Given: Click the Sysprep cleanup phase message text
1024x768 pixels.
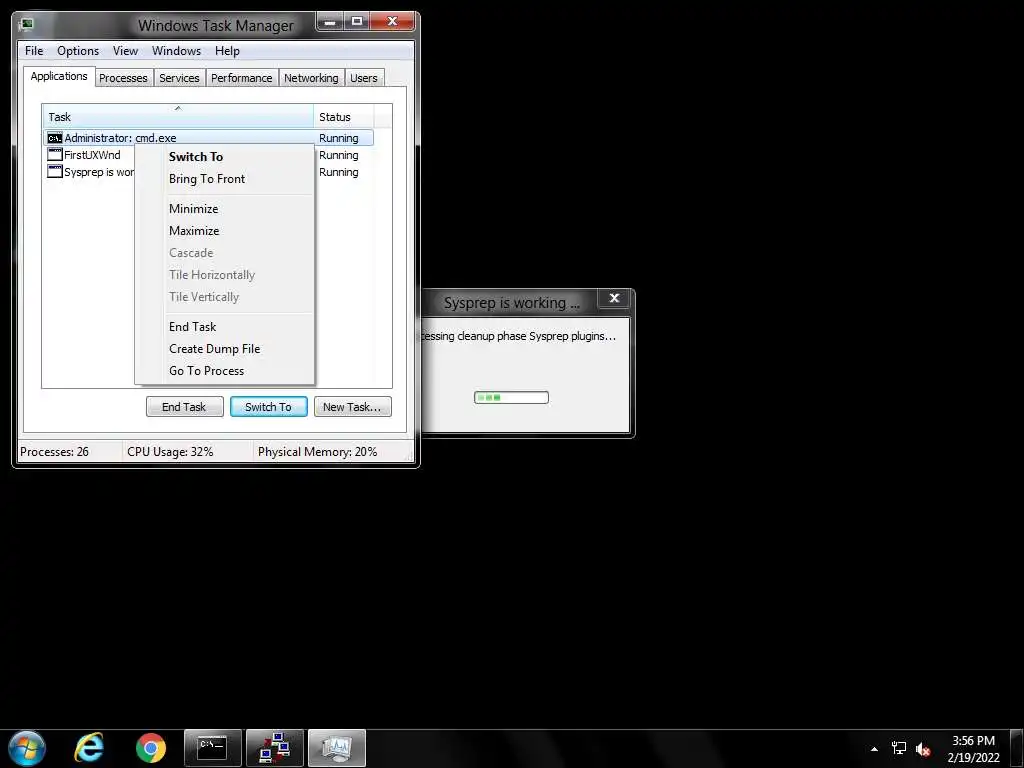Looking at the screenshot, I should 517,336.
